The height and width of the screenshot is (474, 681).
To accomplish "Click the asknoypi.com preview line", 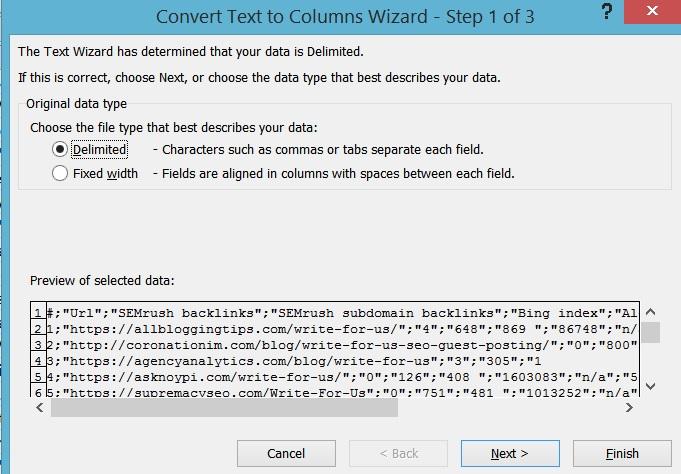I will tap(342, 377).
